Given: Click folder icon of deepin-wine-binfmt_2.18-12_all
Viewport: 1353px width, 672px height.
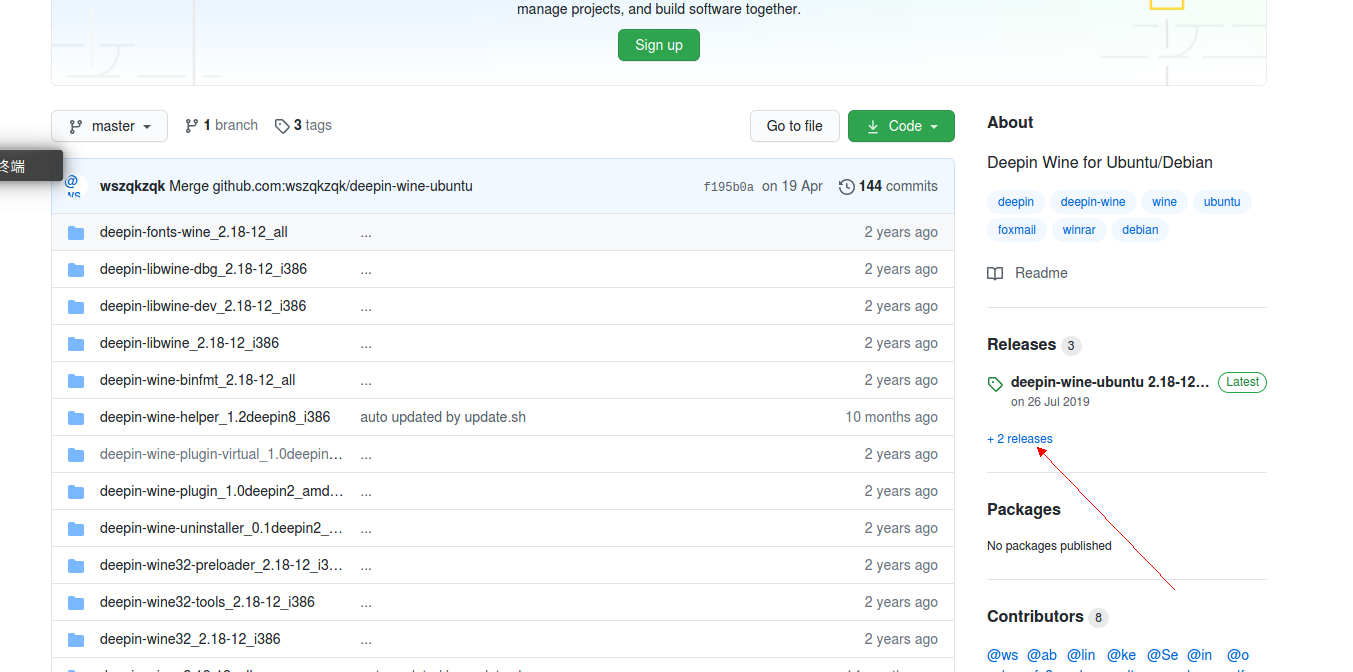Looking at the screenshot, I should [76, 380].
